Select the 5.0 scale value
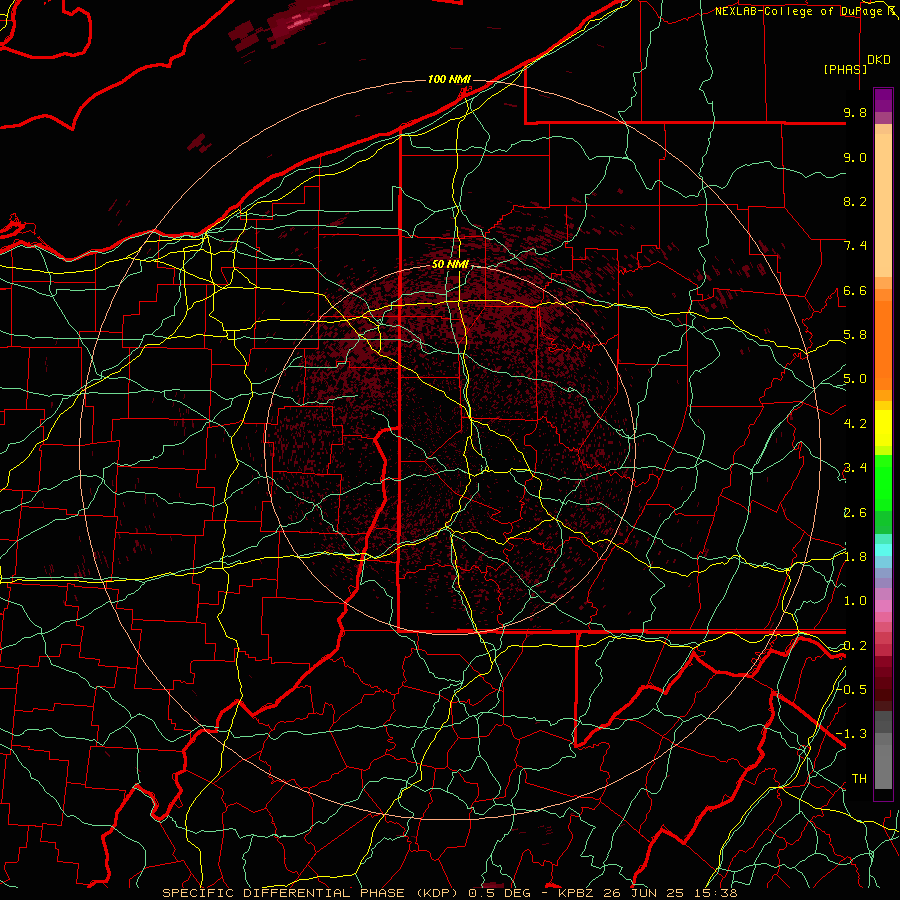The height and width of the screenshot is (900, 900). [x=855, y=379]
